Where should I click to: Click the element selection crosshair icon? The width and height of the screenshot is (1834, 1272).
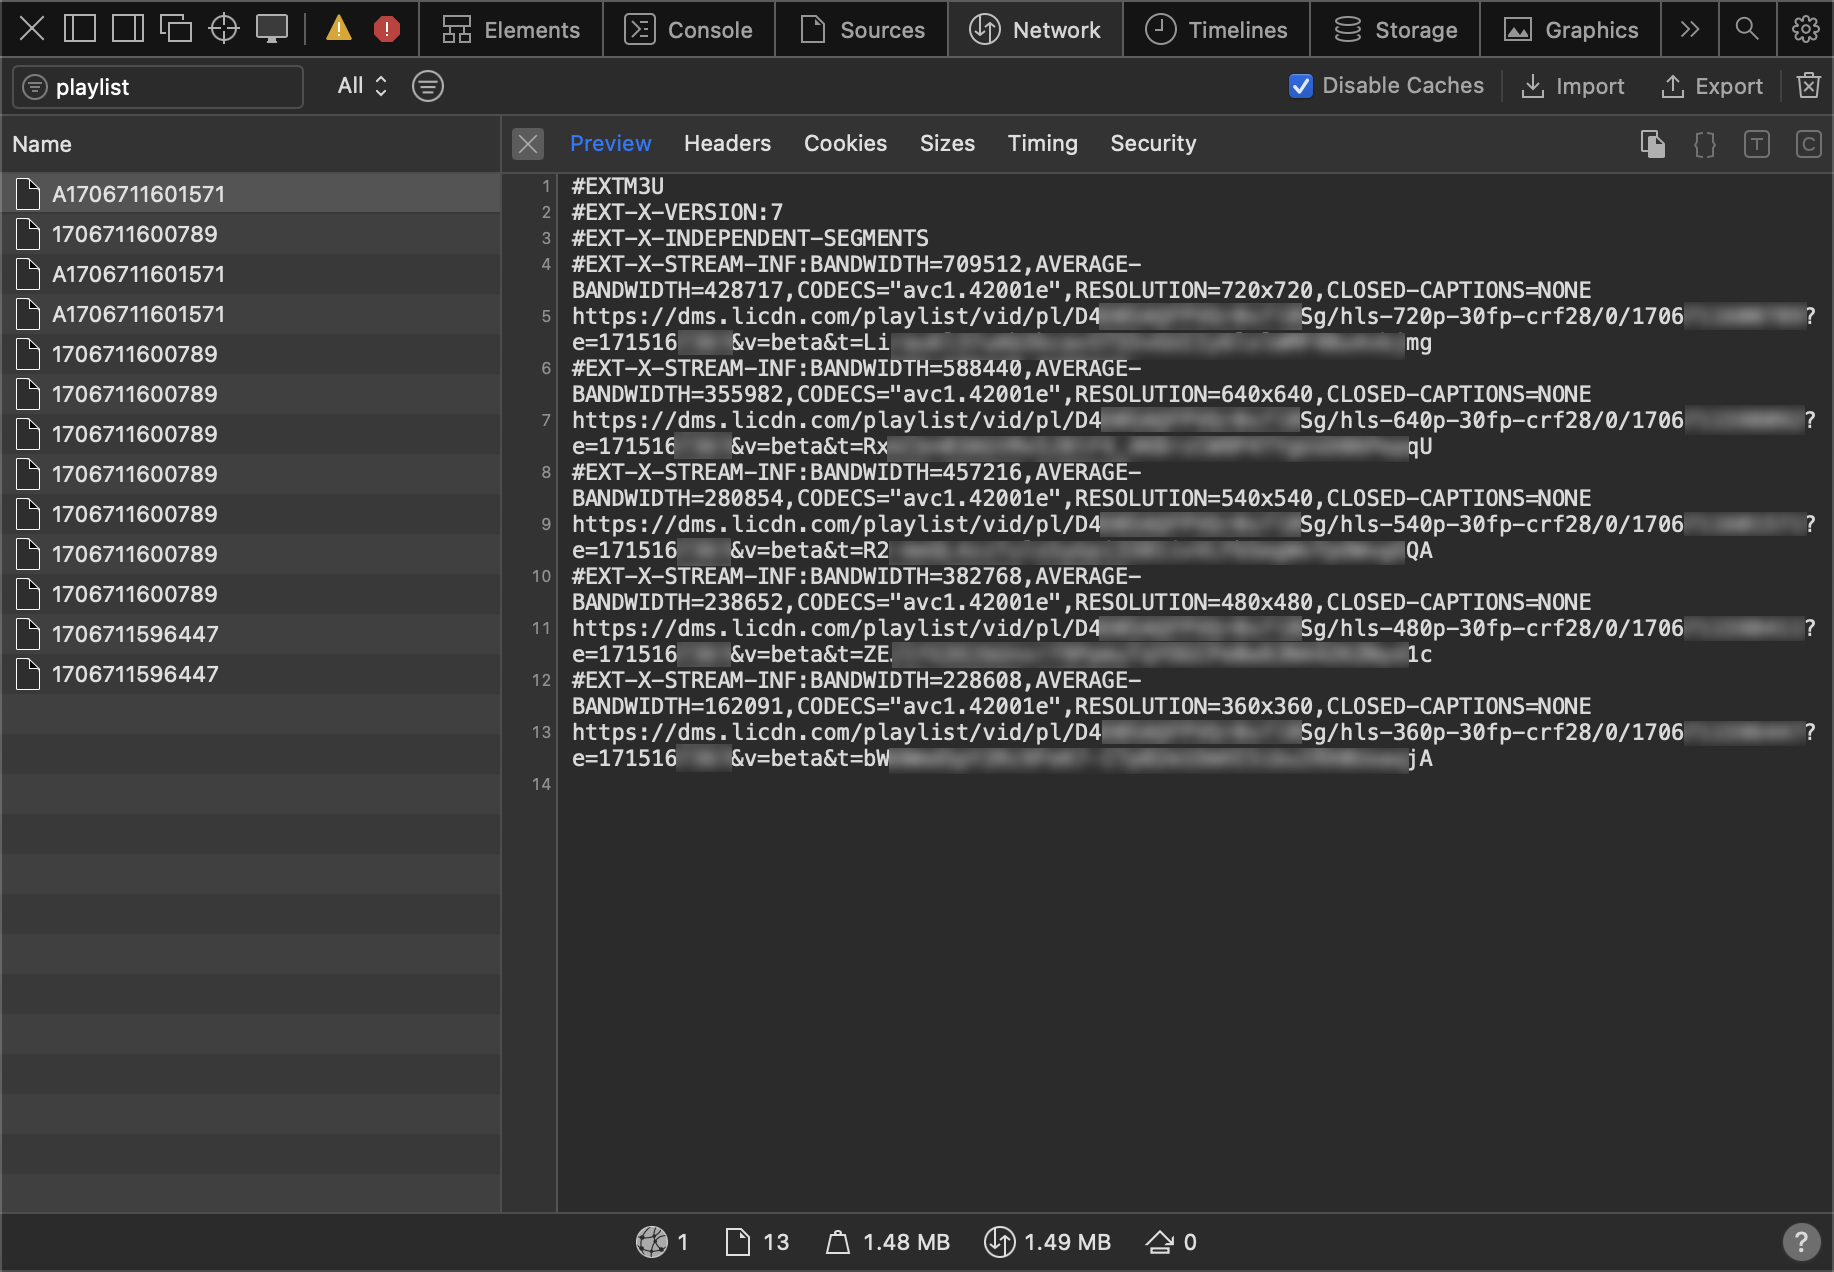(224, 29)
